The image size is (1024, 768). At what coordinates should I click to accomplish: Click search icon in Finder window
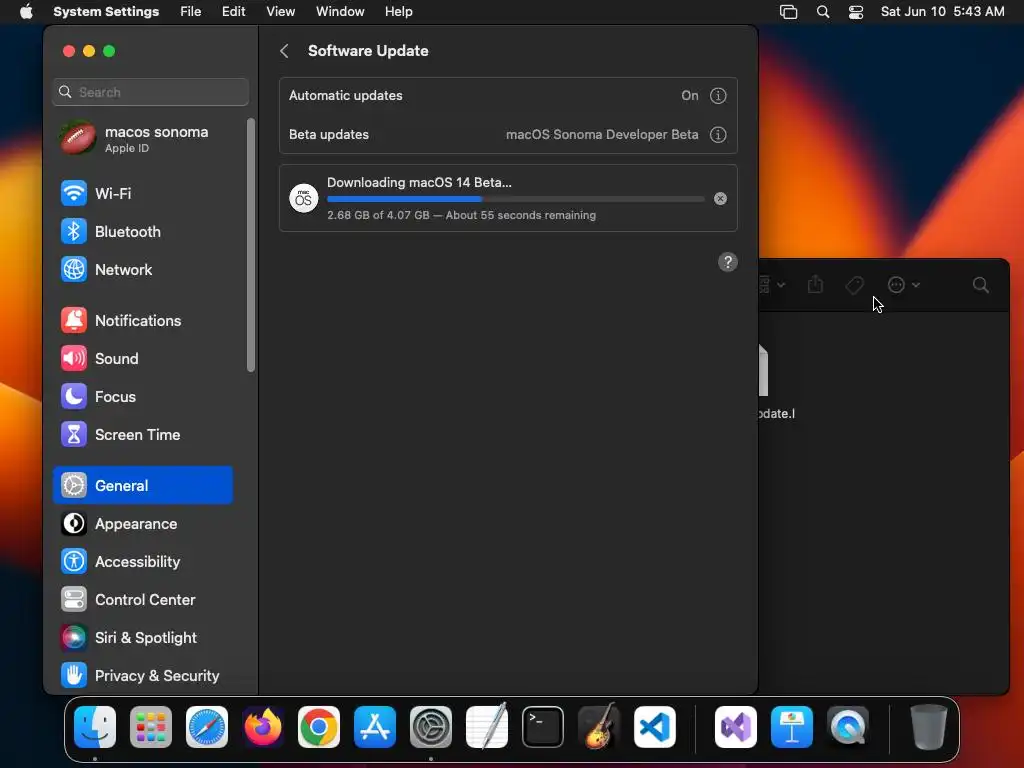(980, 285)
